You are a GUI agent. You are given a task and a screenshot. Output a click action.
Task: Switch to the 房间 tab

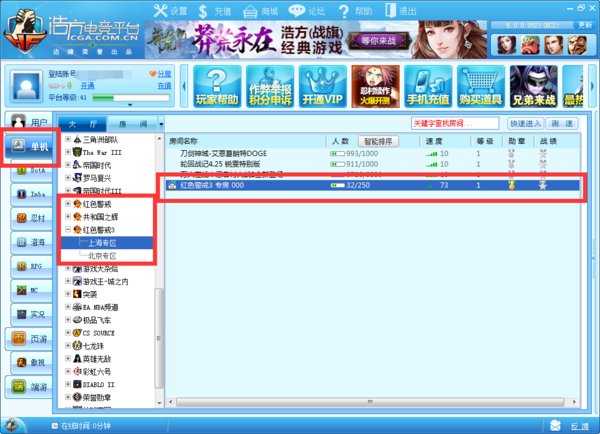tap(133, 124)
